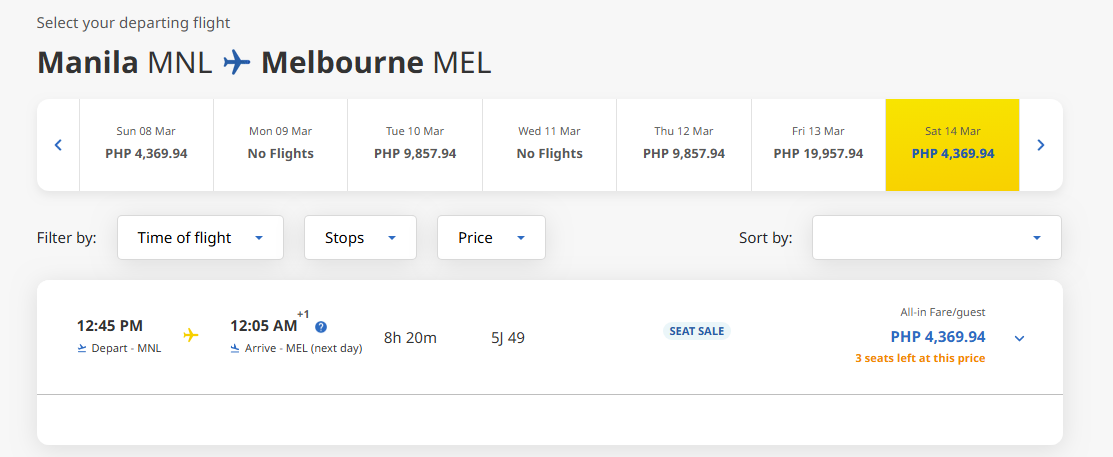Go to next dates with right arrow
Screen dimensions: 1113x457
coord(1041,145)
